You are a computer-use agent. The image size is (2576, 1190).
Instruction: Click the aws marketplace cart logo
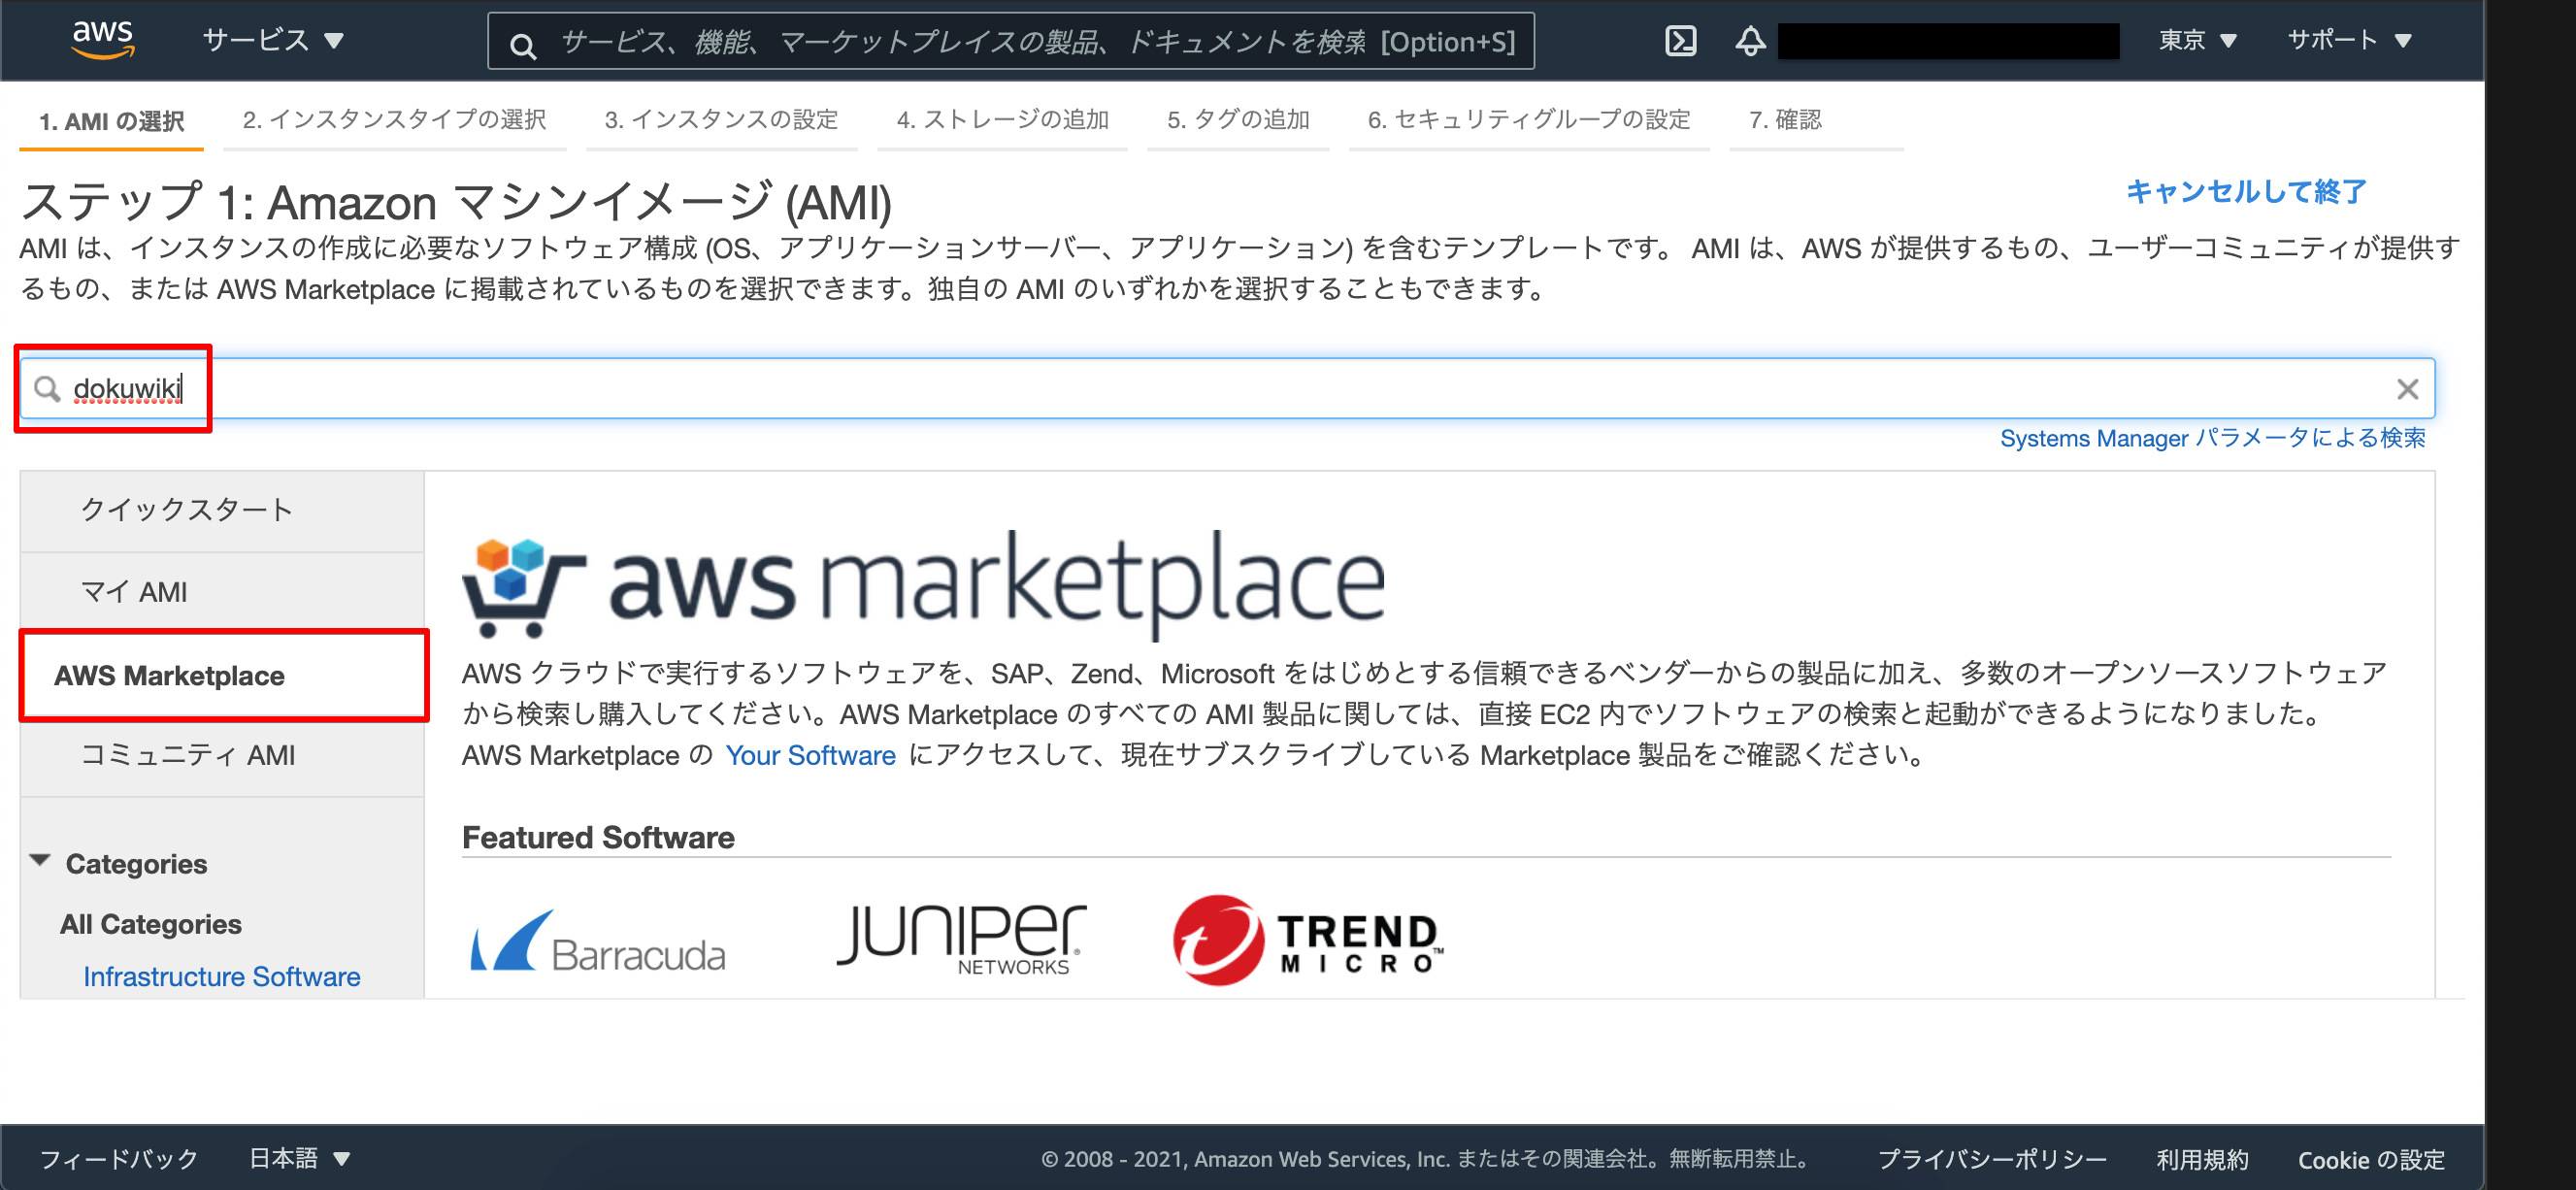pos(923,584)
